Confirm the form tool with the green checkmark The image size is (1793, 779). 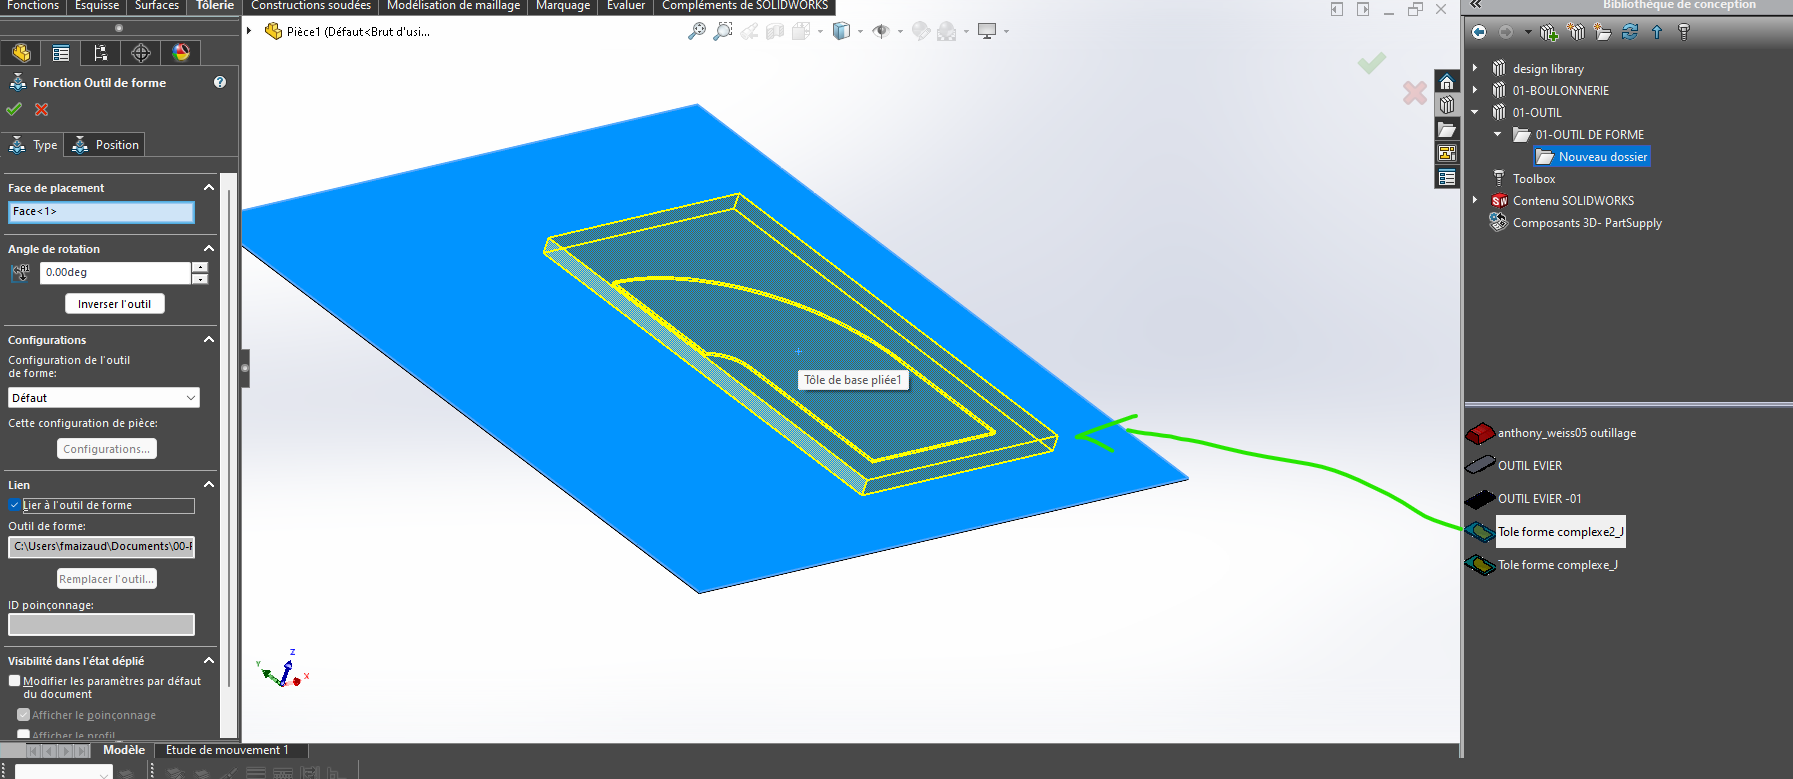(14, 110)
